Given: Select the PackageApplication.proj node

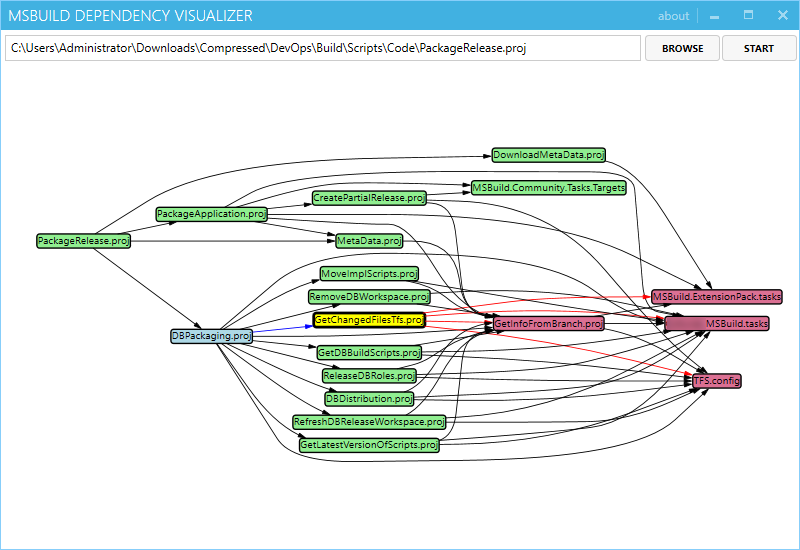Looking at the screenshot, I should [212, 214].
